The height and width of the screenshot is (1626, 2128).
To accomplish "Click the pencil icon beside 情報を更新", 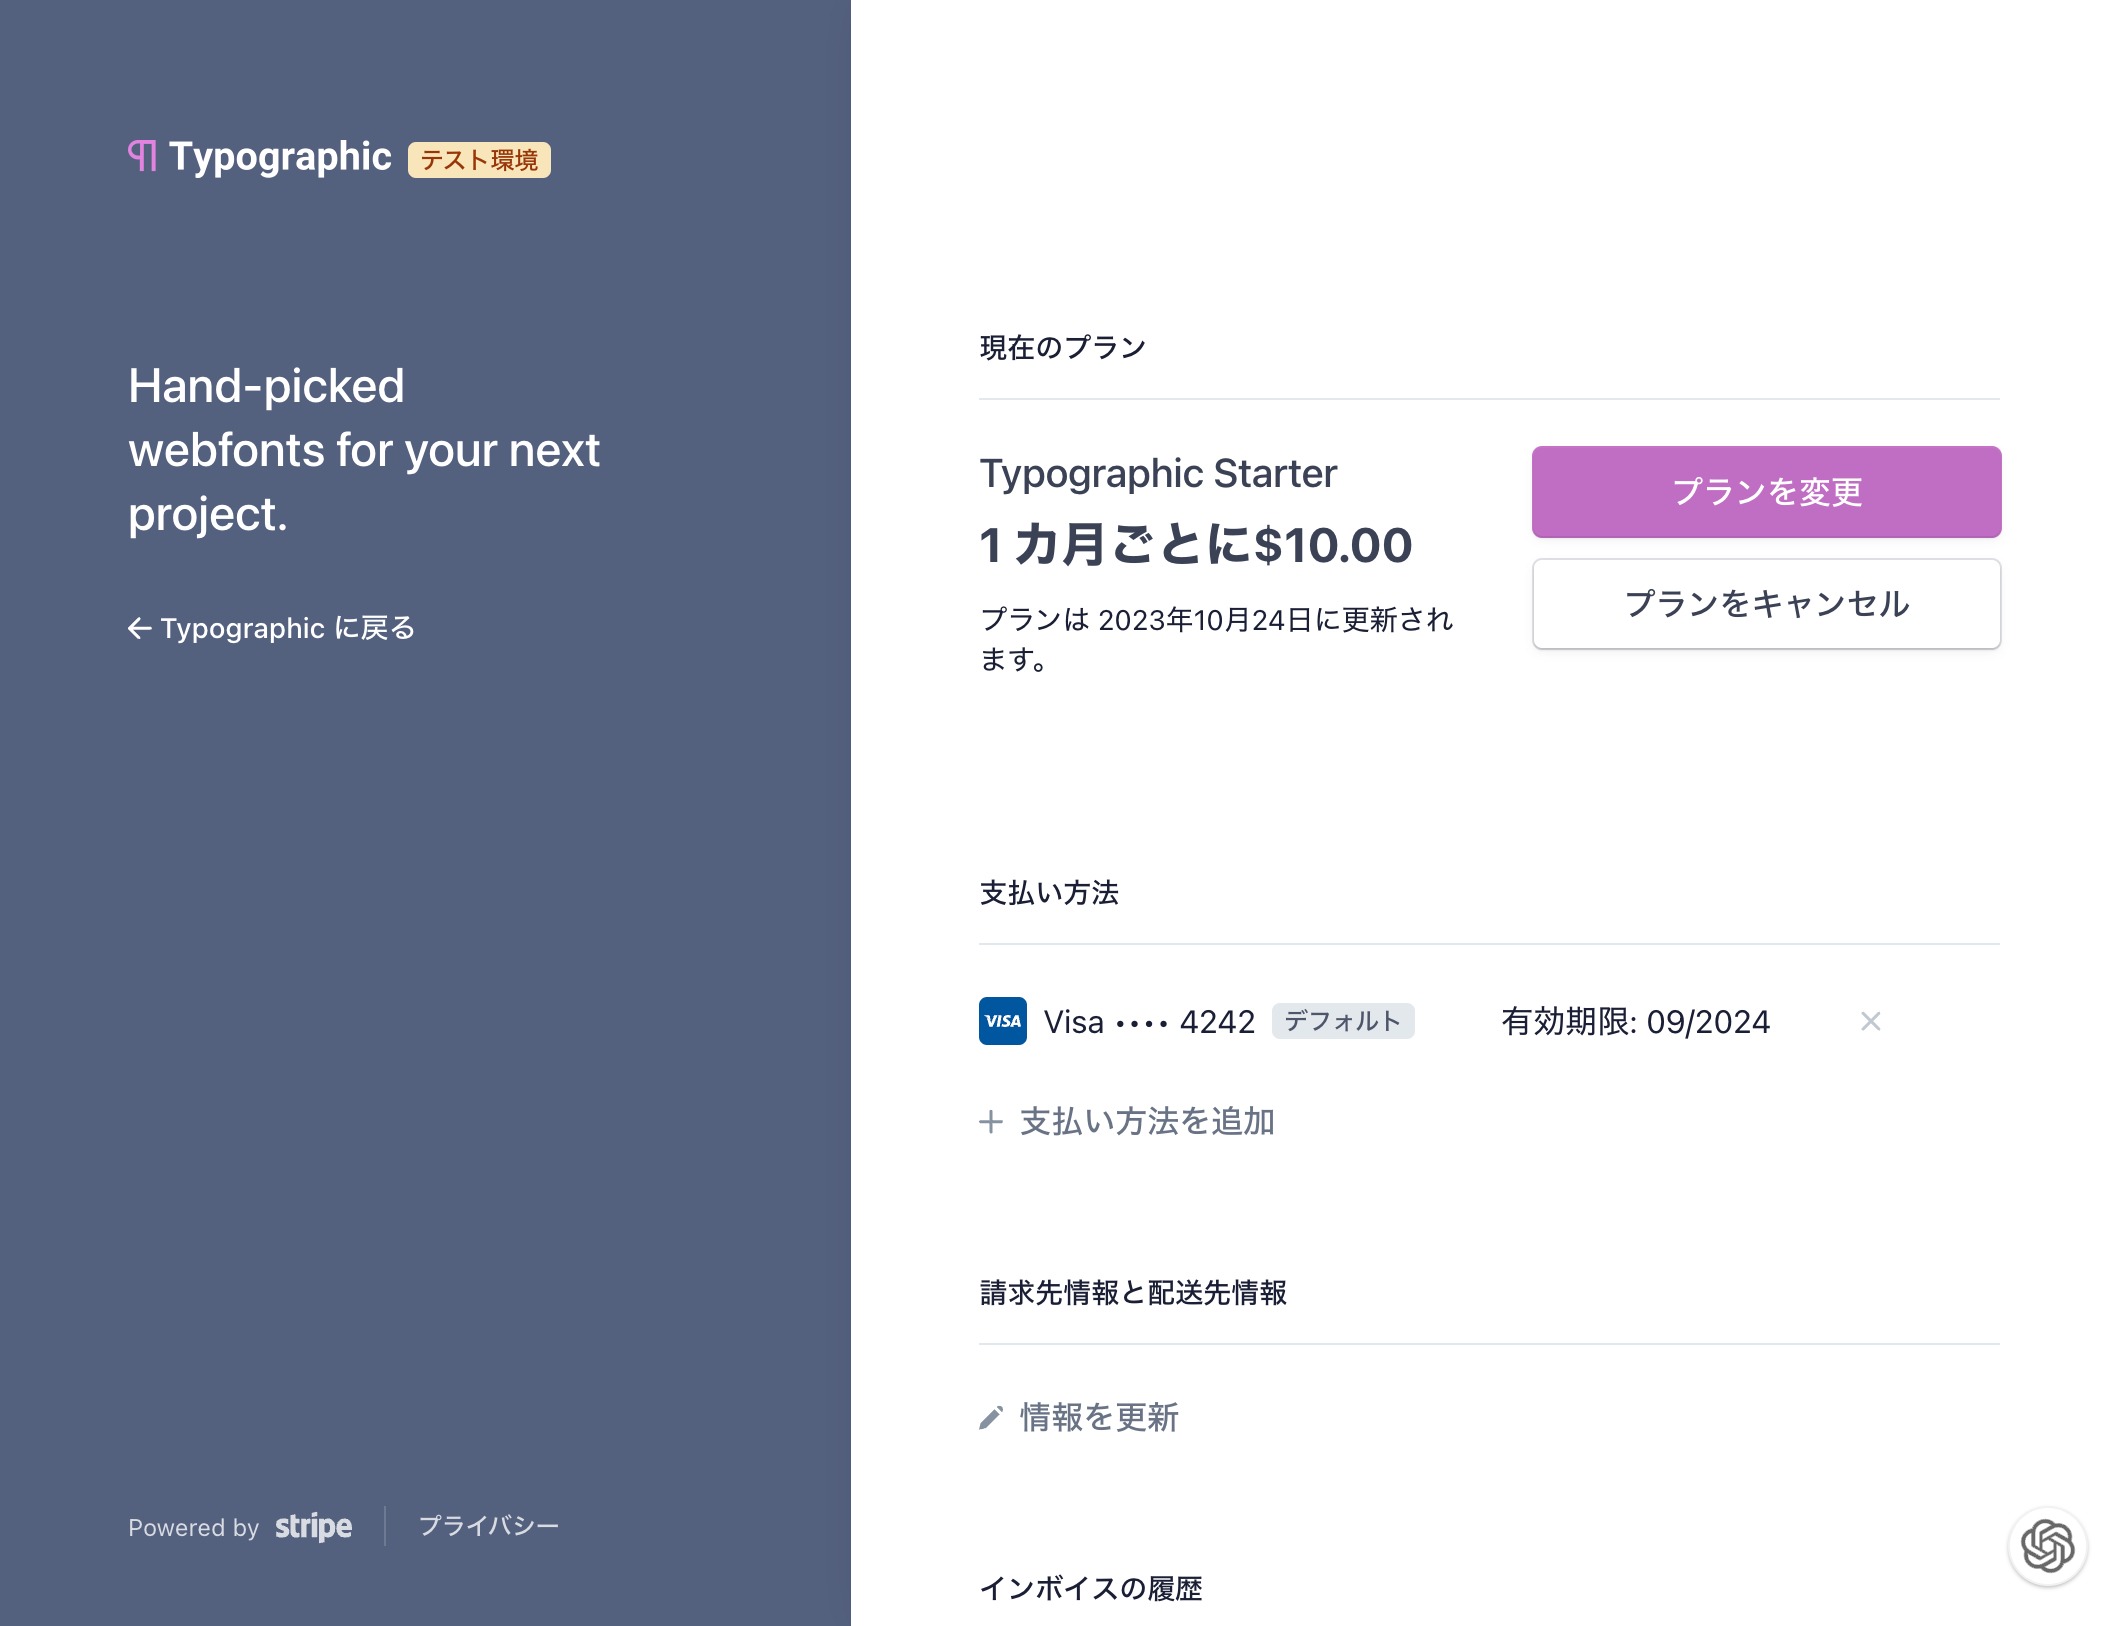I will click(990, 1418).
